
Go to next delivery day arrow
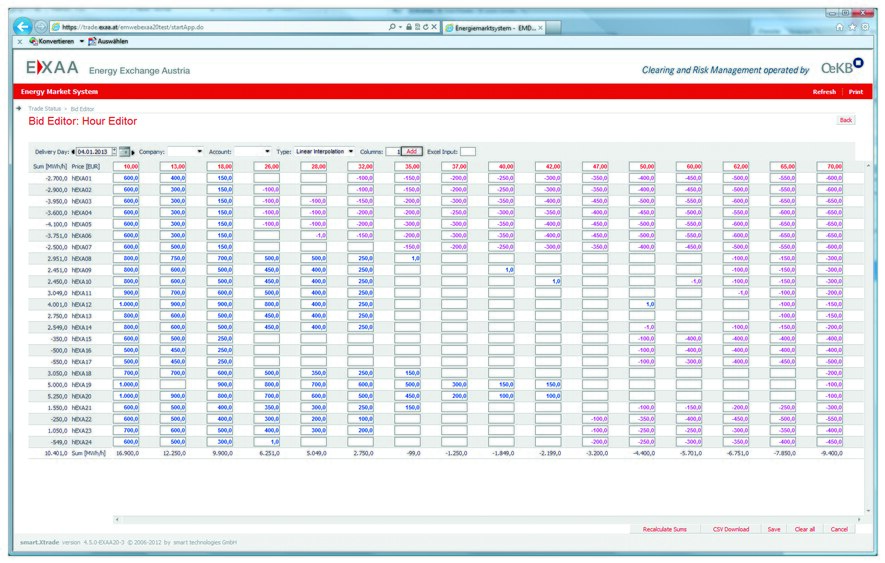(133, 151)
